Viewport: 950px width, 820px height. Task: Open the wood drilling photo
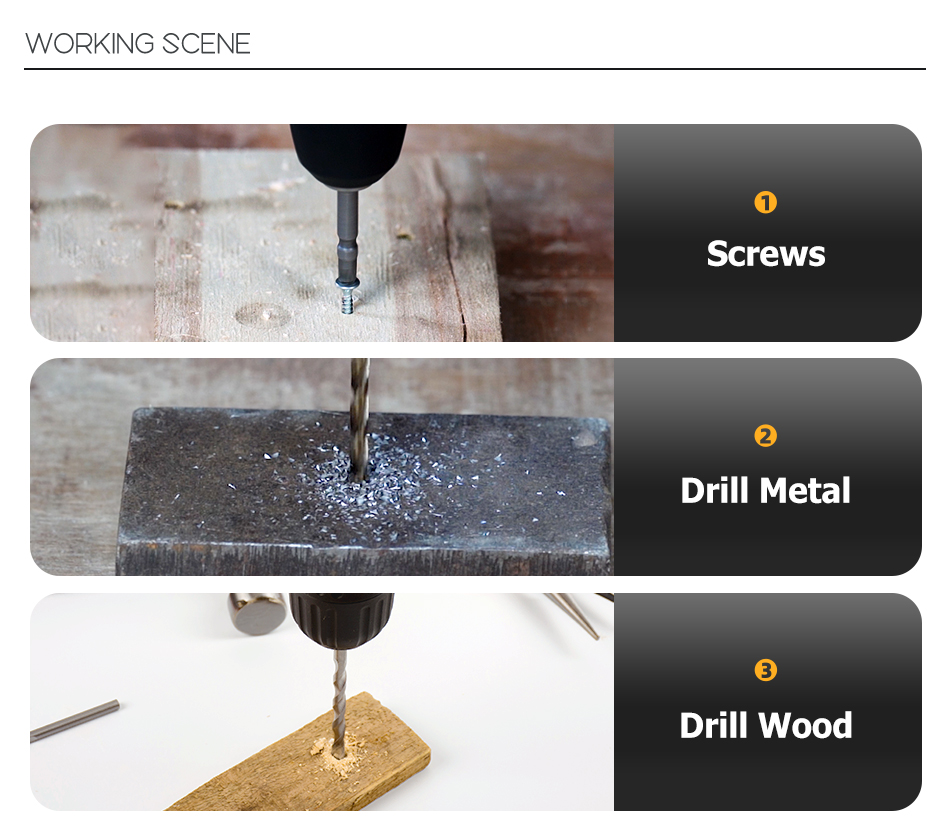pos(322,702)
